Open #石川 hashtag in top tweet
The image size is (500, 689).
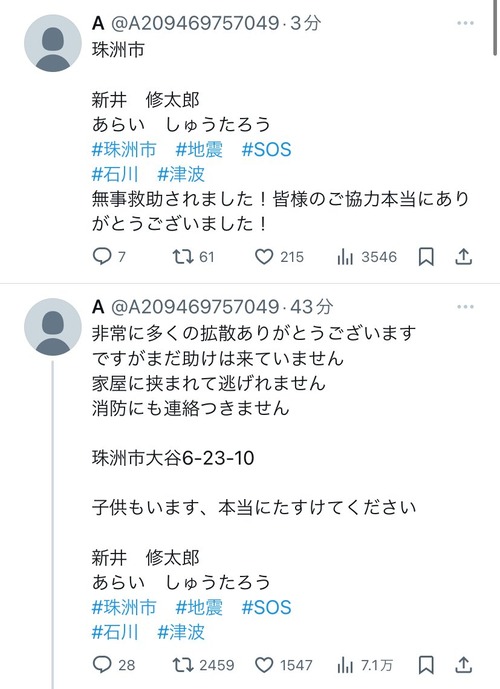[115, 174]
